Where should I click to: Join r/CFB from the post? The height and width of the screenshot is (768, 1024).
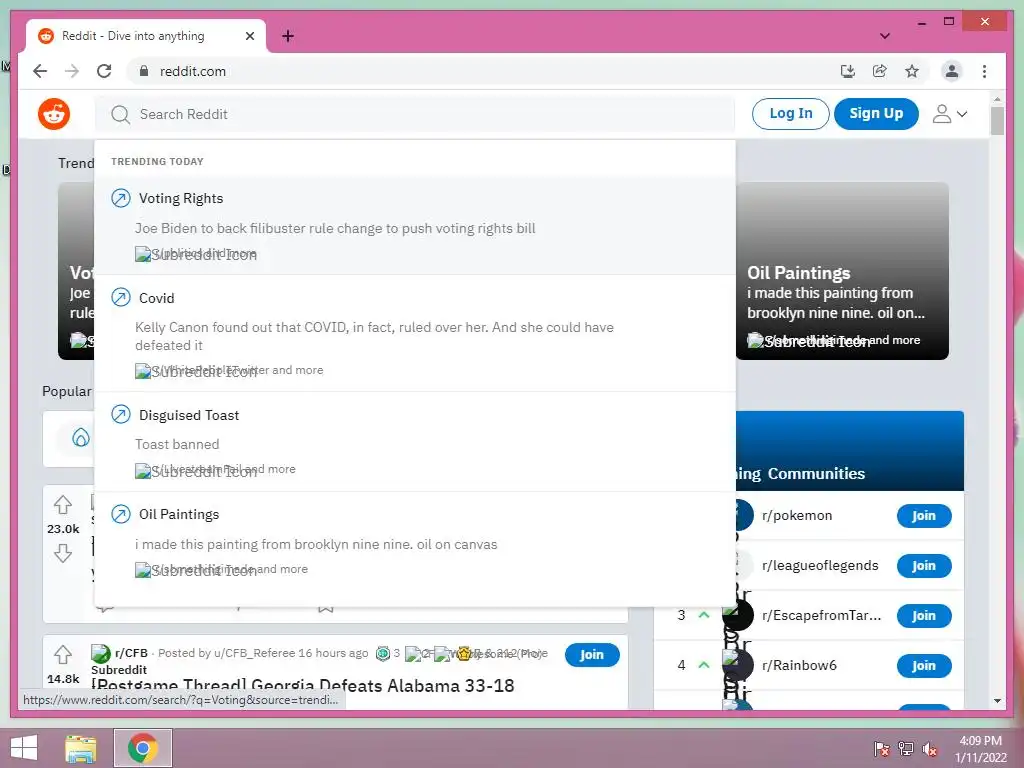pyautogui.click(x=592, y=655)
